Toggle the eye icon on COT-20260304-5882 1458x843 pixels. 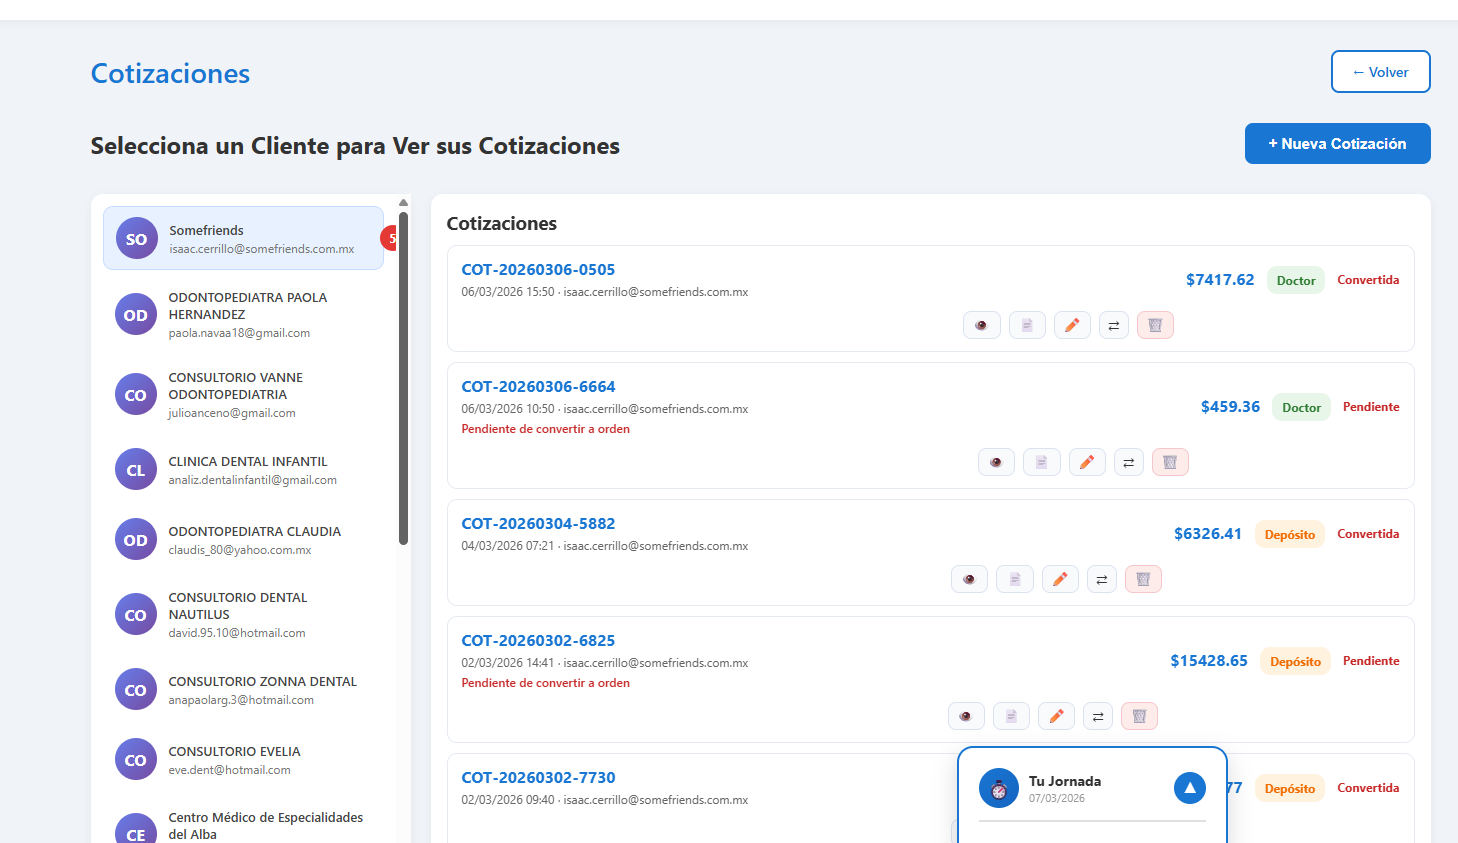tap(969, 578)
